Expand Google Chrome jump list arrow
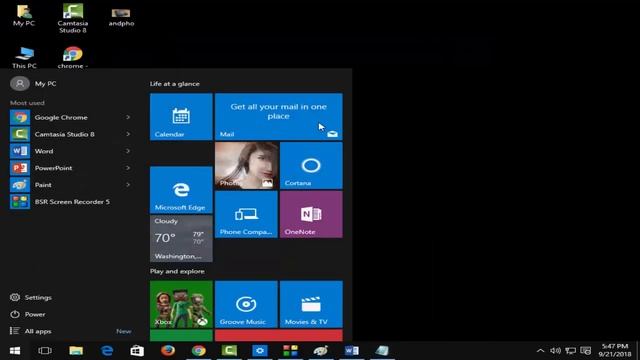This screenshot has width=640, height=360. coord(128,117)
